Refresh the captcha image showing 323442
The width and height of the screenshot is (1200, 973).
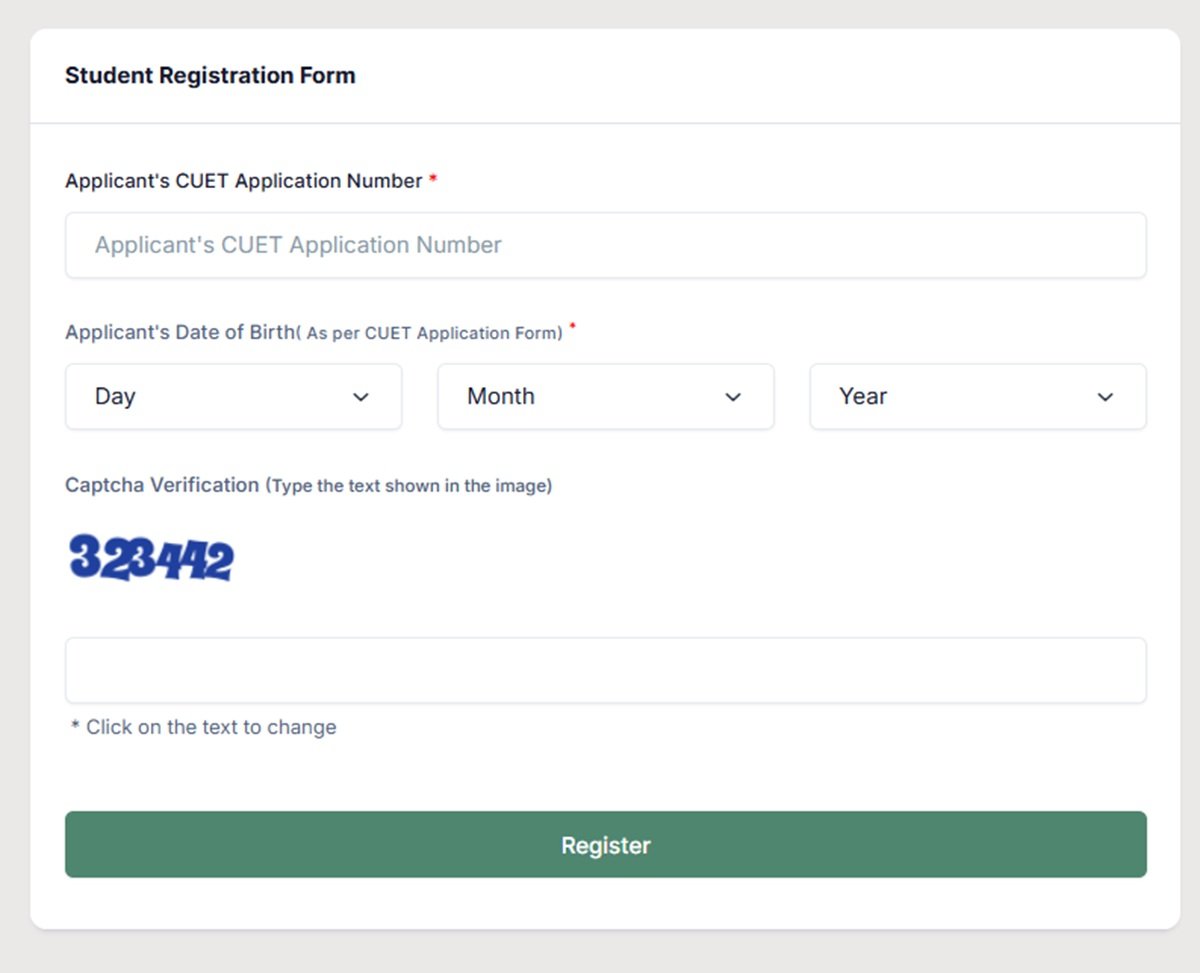click(151, 557)
